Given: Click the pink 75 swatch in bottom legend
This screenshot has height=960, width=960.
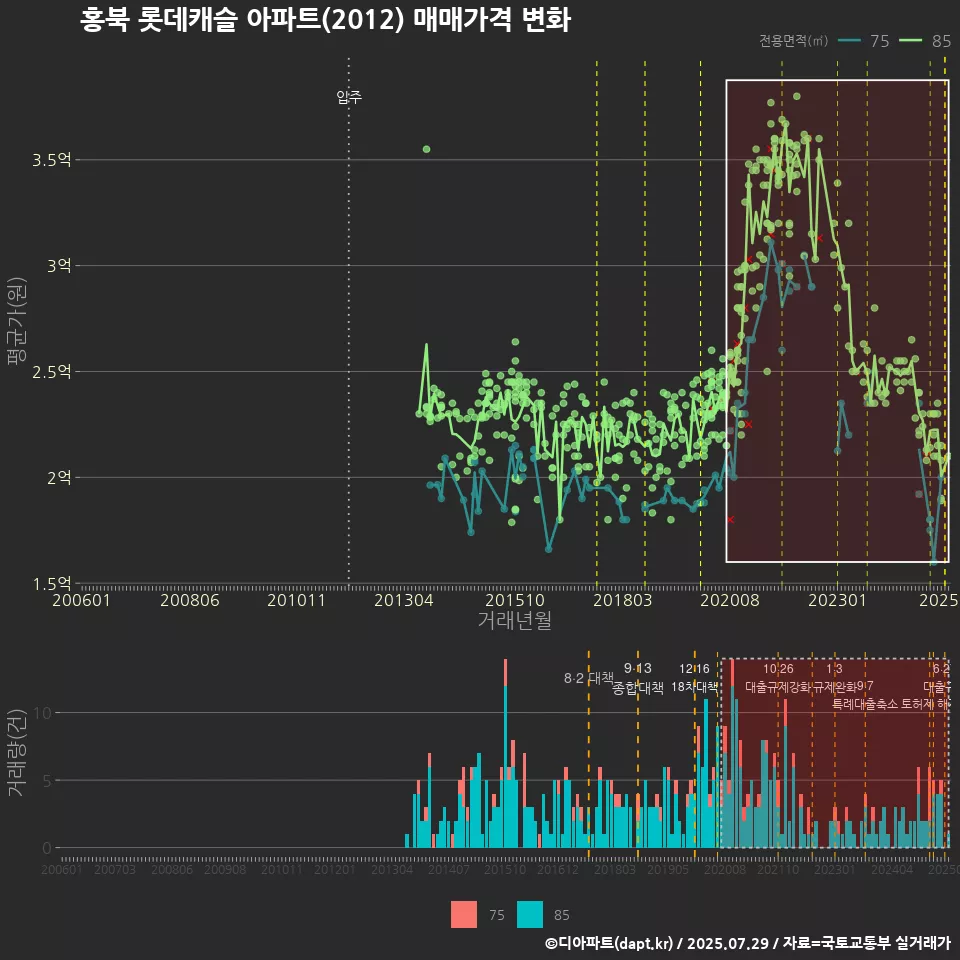Looking at the screenshot, I should point(463,915).
